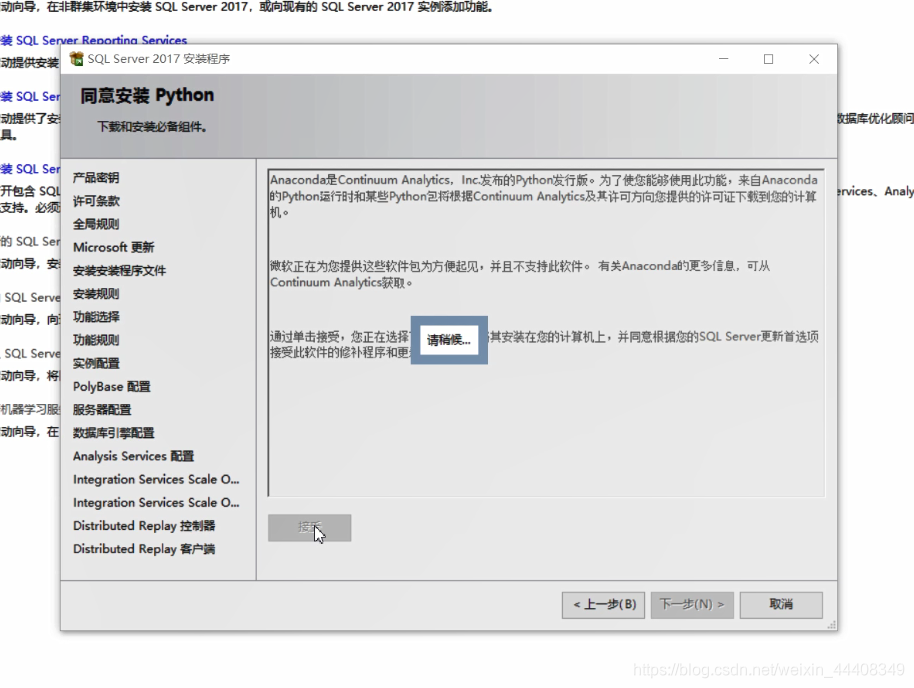Cancel setup with 取消 button
This screenshot has height=688, width=914.
pyautogui.click(x=781, y=605)
